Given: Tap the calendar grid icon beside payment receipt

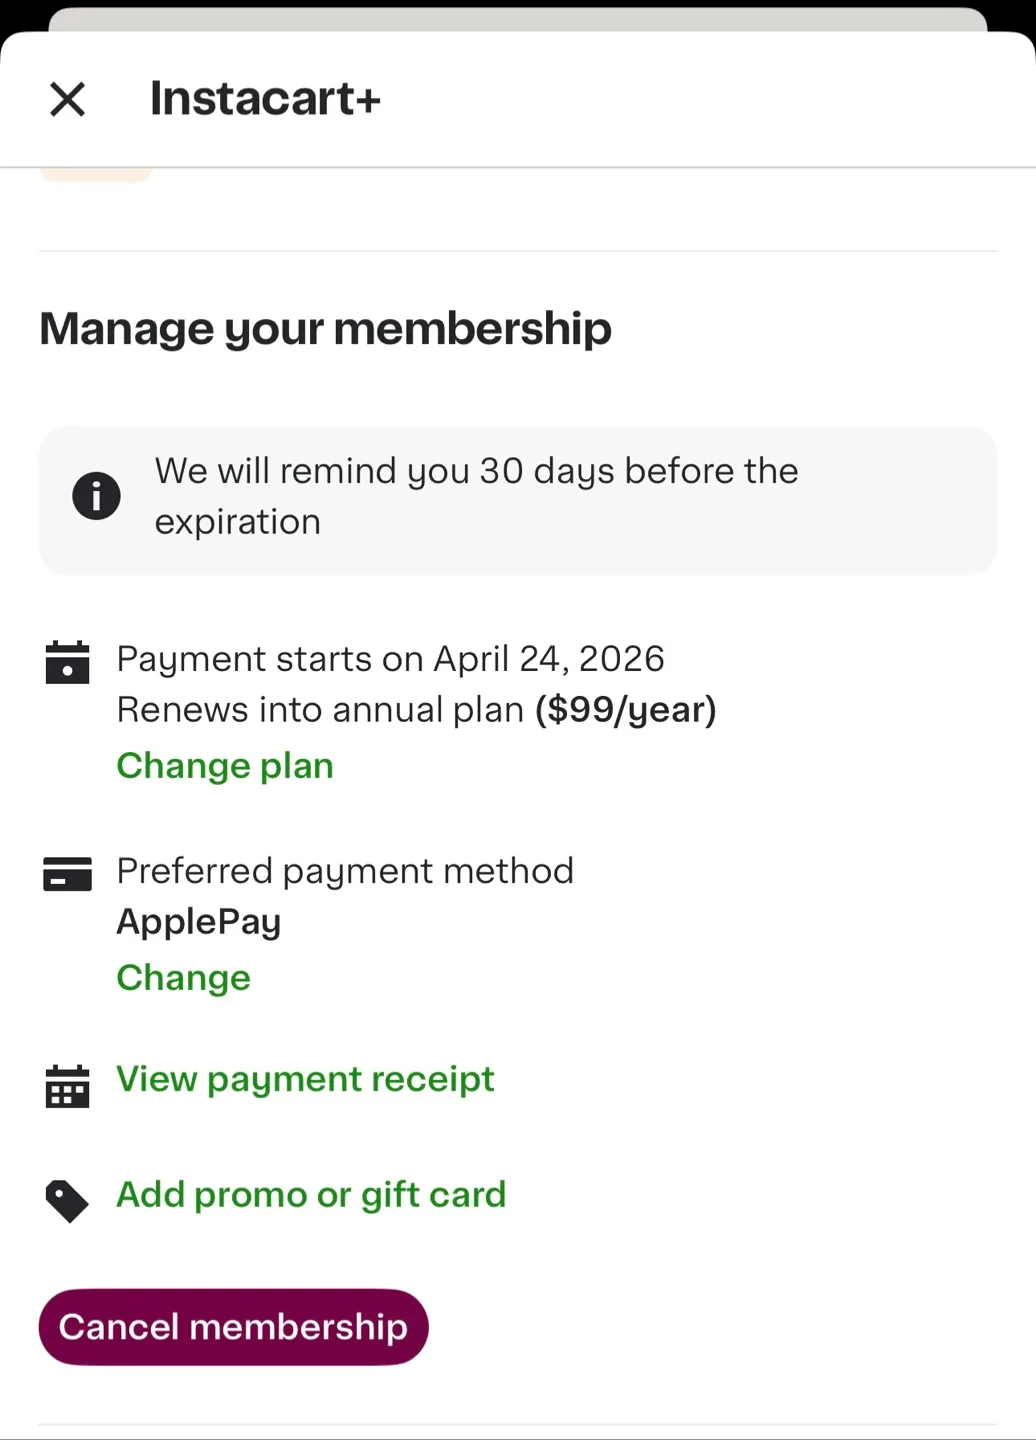Looking at the screenshot, I should [68, 1086].
